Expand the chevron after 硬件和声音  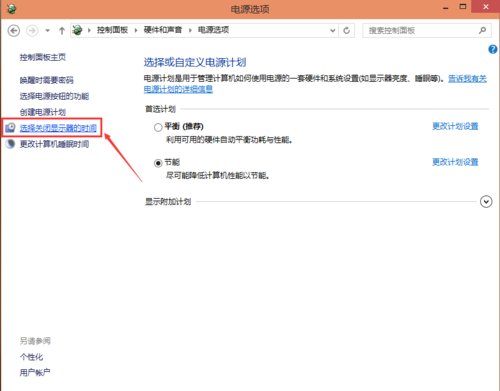point(190,30)
